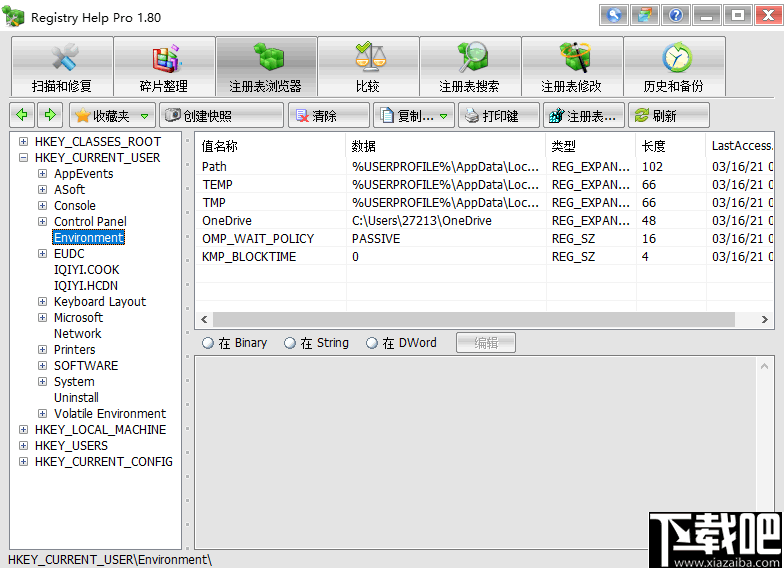Expand the ASoft key
The image size is (784, 568).
[x=42, y=190]
